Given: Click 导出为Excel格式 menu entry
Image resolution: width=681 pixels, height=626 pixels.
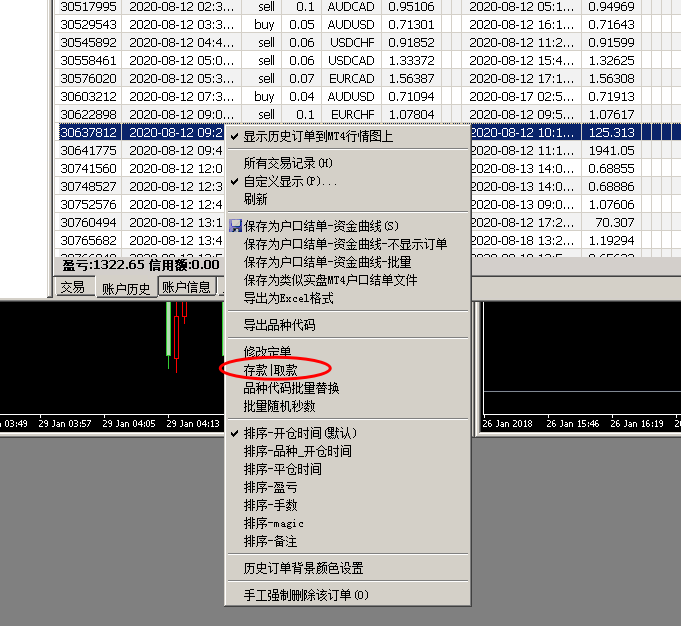Looking at the screenshot, I should (288, 298).
